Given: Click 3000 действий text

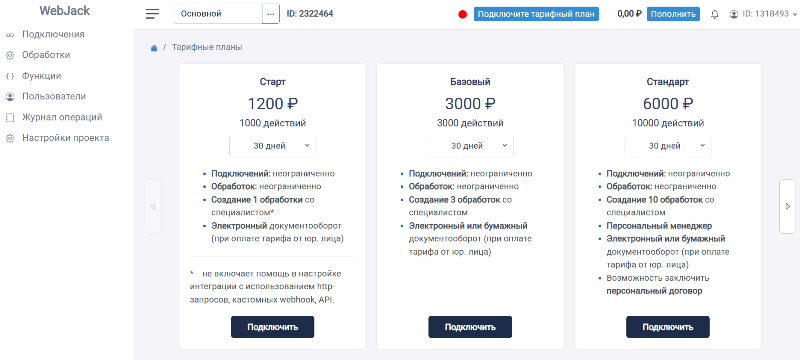Looking at the screenshot, I should [x=470, y=123].
